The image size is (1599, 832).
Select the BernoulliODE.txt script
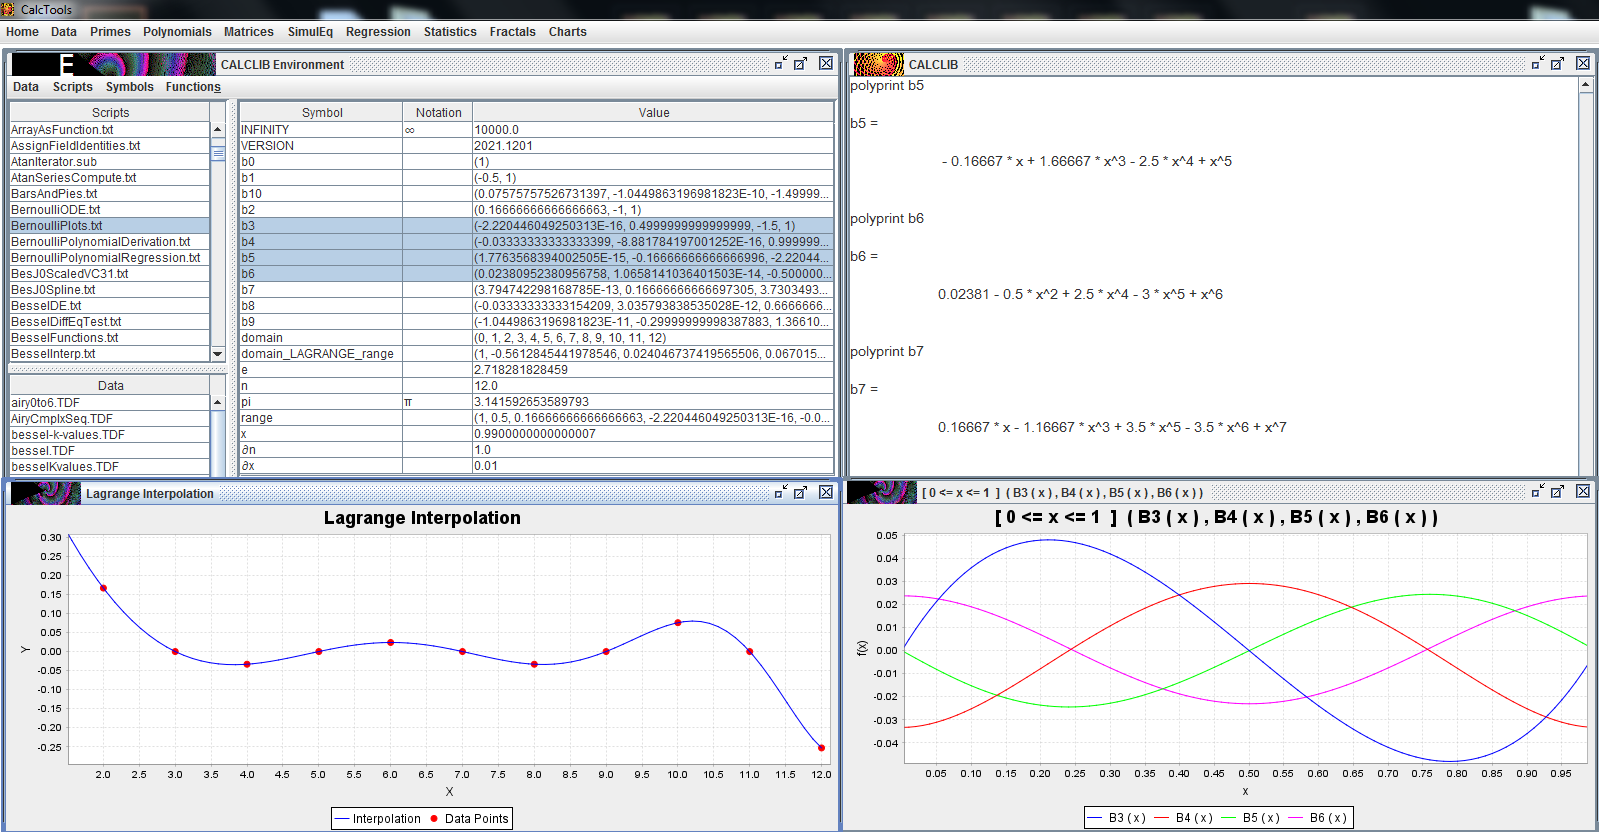[x=110, y=210]
